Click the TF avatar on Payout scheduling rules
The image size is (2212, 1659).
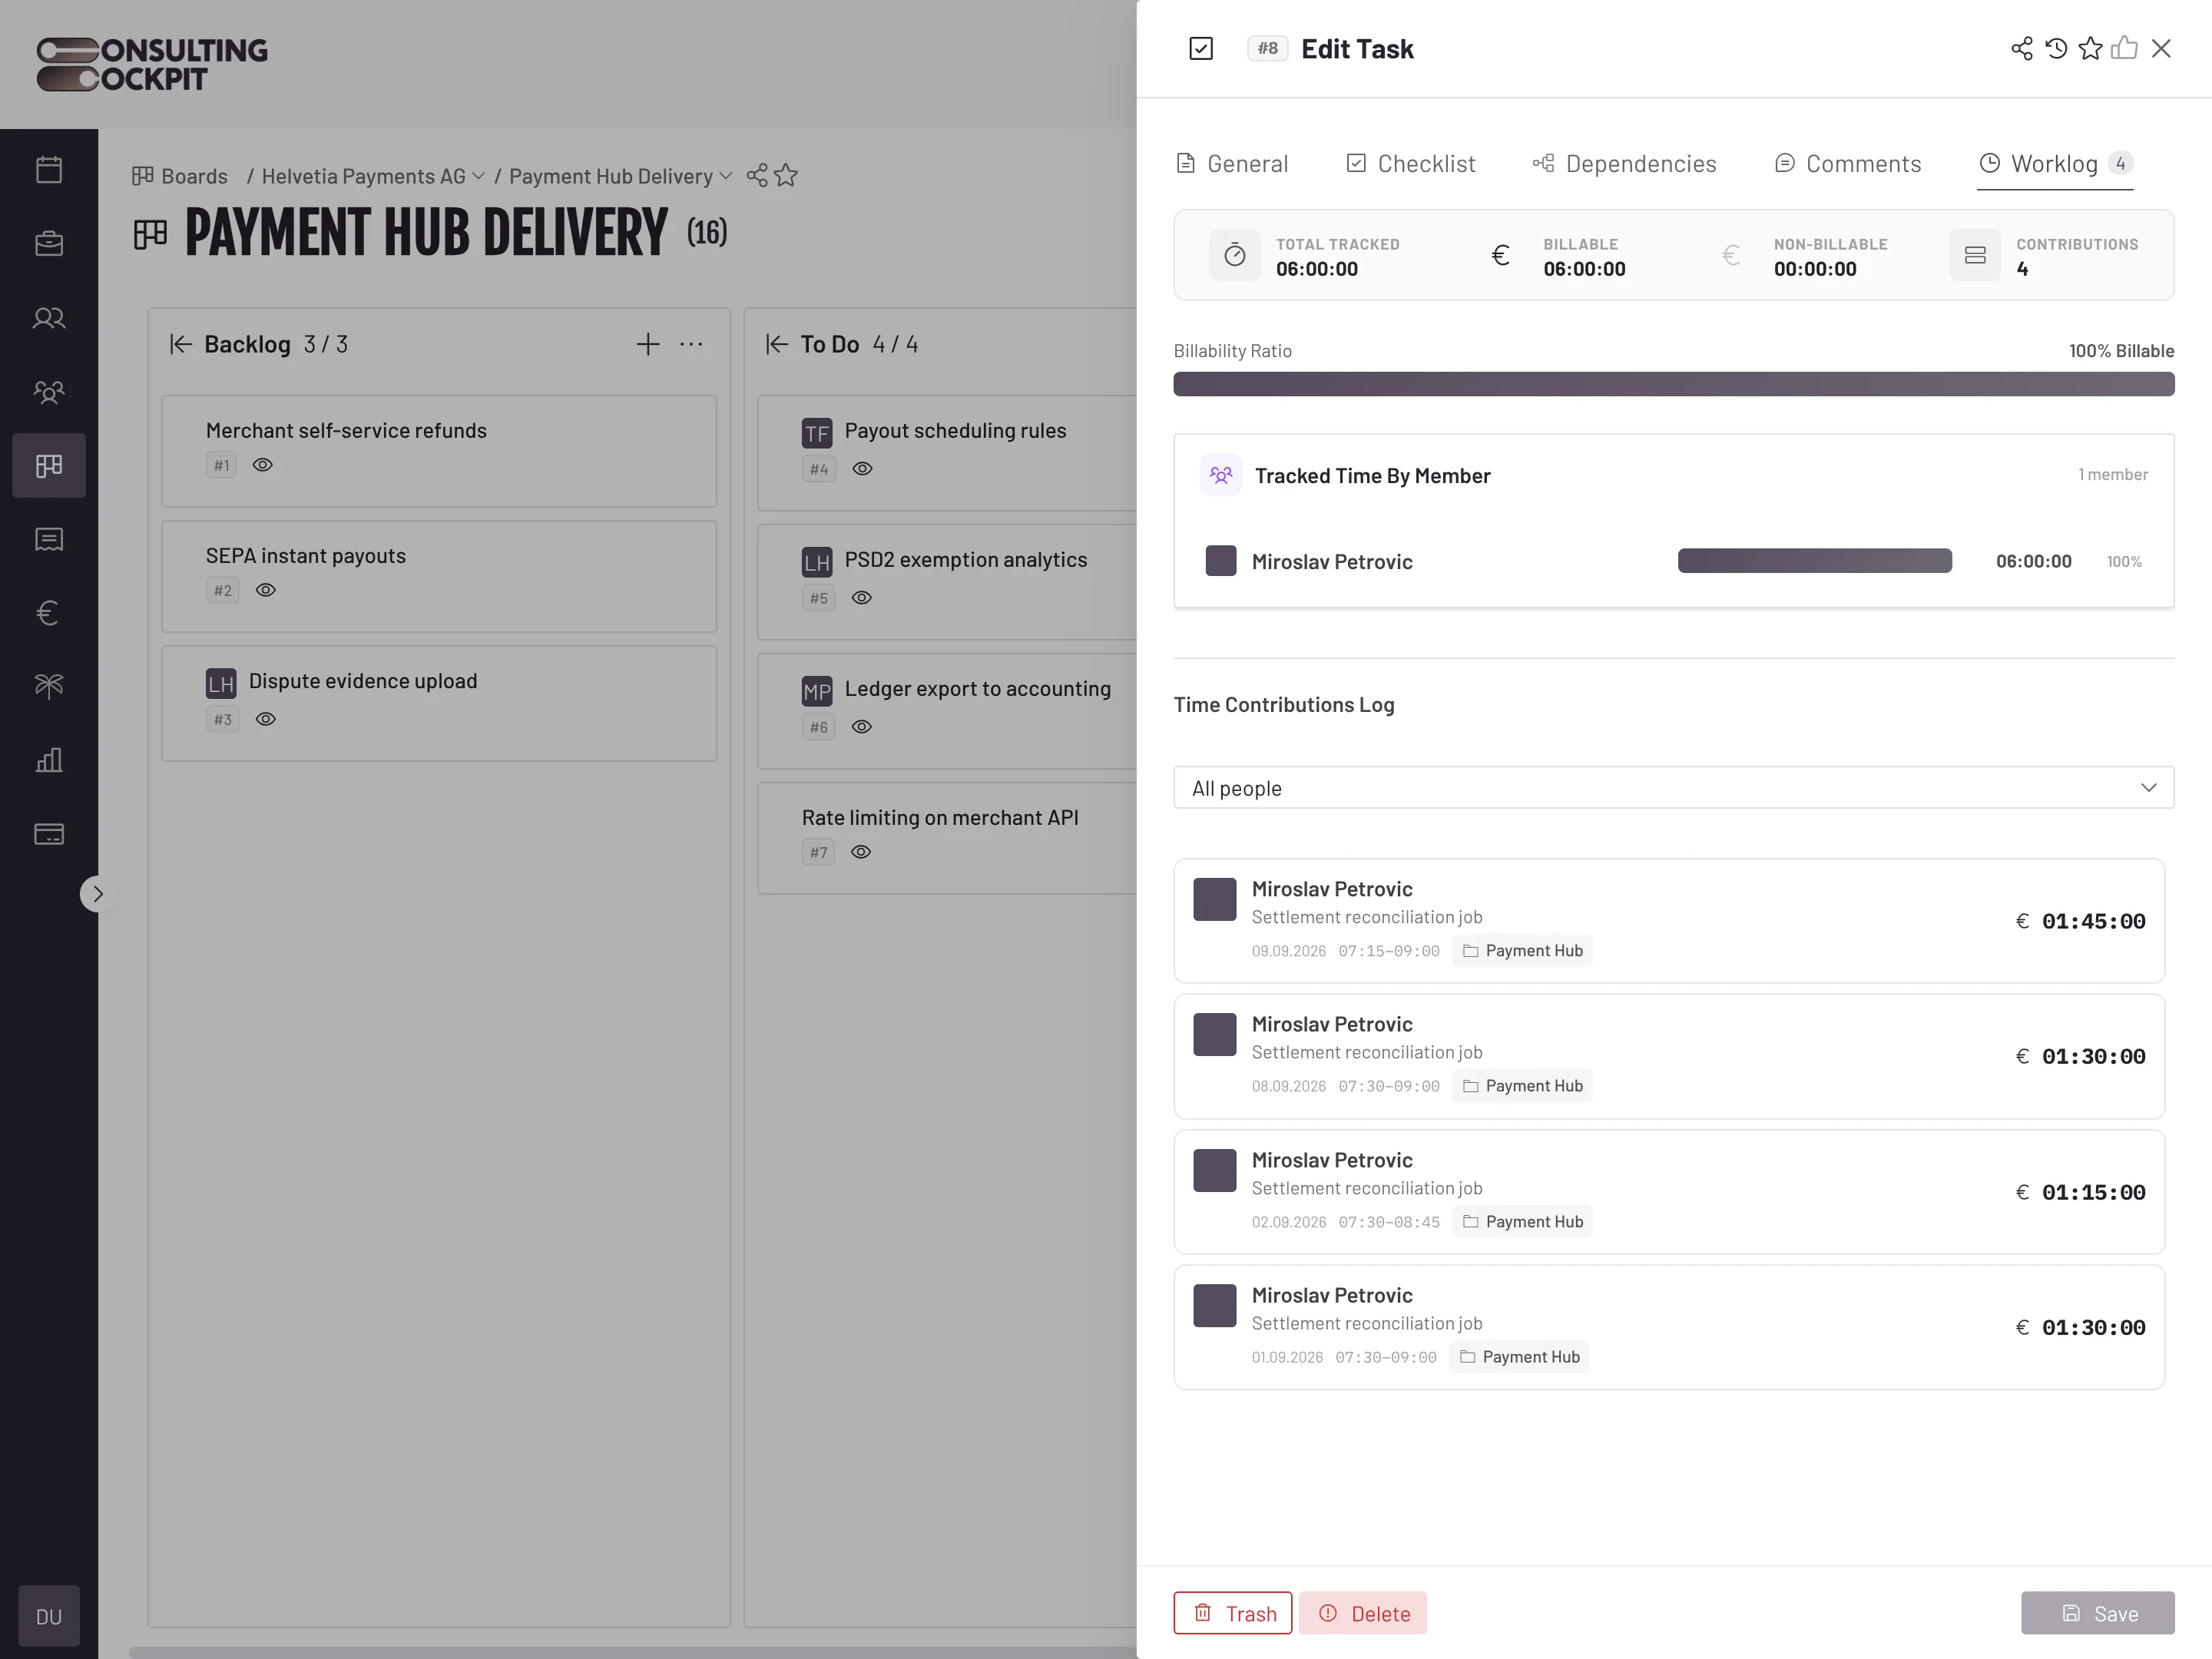coord(817,433)
